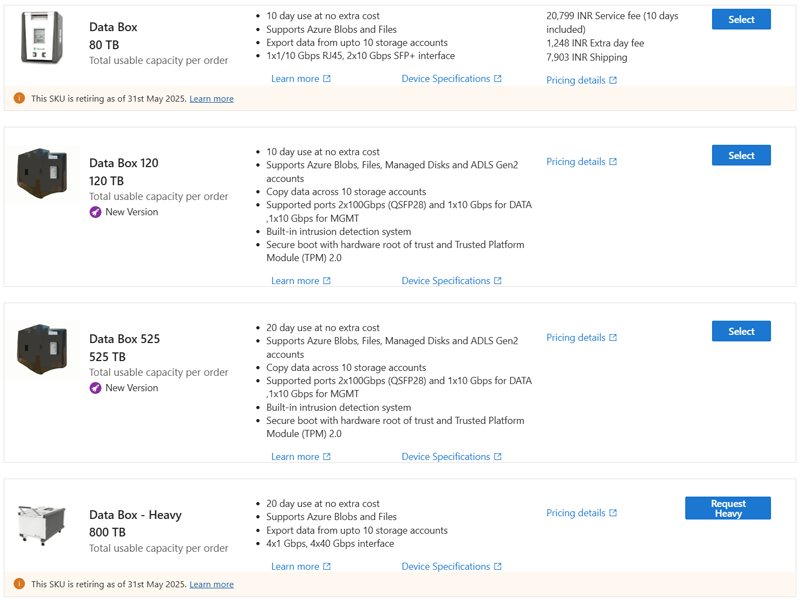View Pricing details for Data Box 120
The height and width of the screenshot is (602, 800).
[x=581, y=162]
